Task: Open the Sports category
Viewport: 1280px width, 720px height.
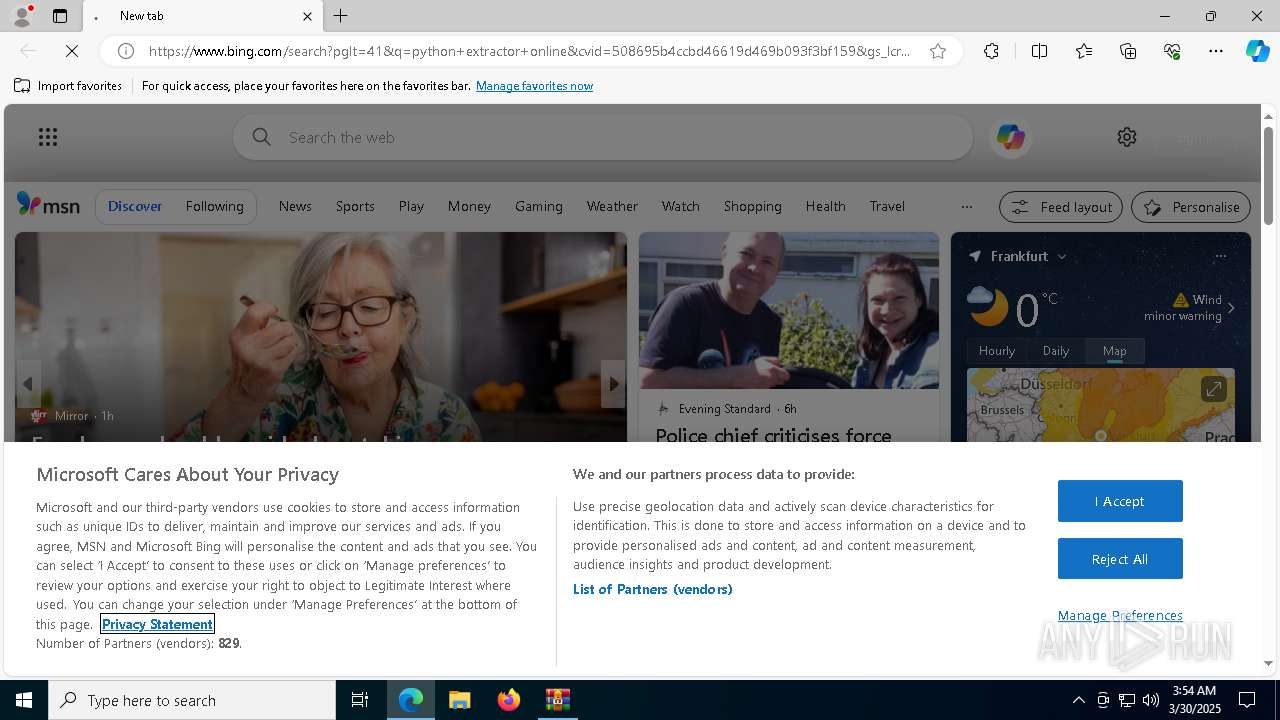Action: click(x=355, y=206)
